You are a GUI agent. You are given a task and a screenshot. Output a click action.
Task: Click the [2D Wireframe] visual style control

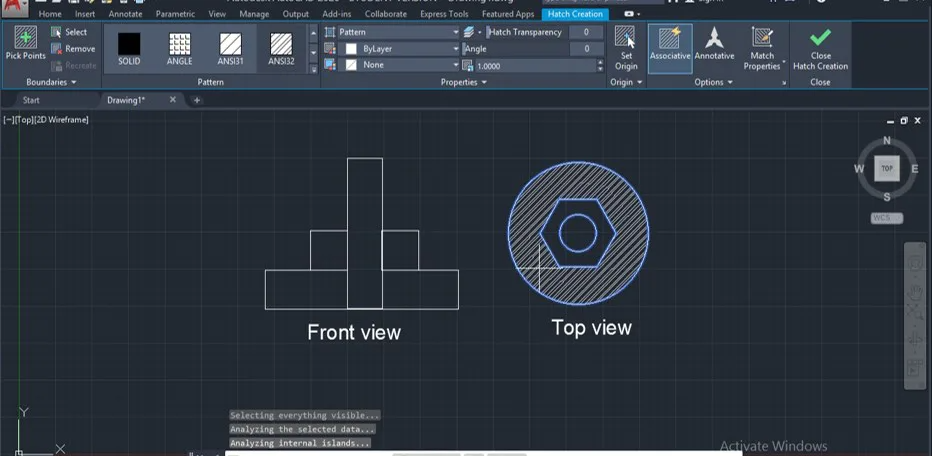[61, 120]
